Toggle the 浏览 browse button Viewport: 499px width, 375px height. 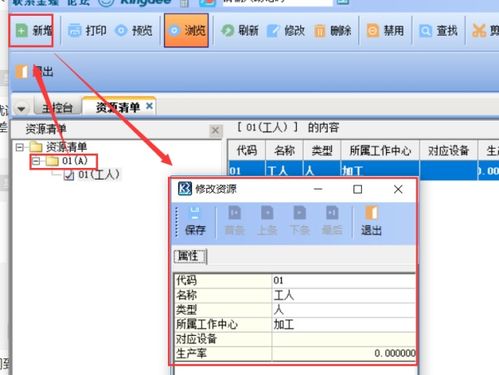186,31
